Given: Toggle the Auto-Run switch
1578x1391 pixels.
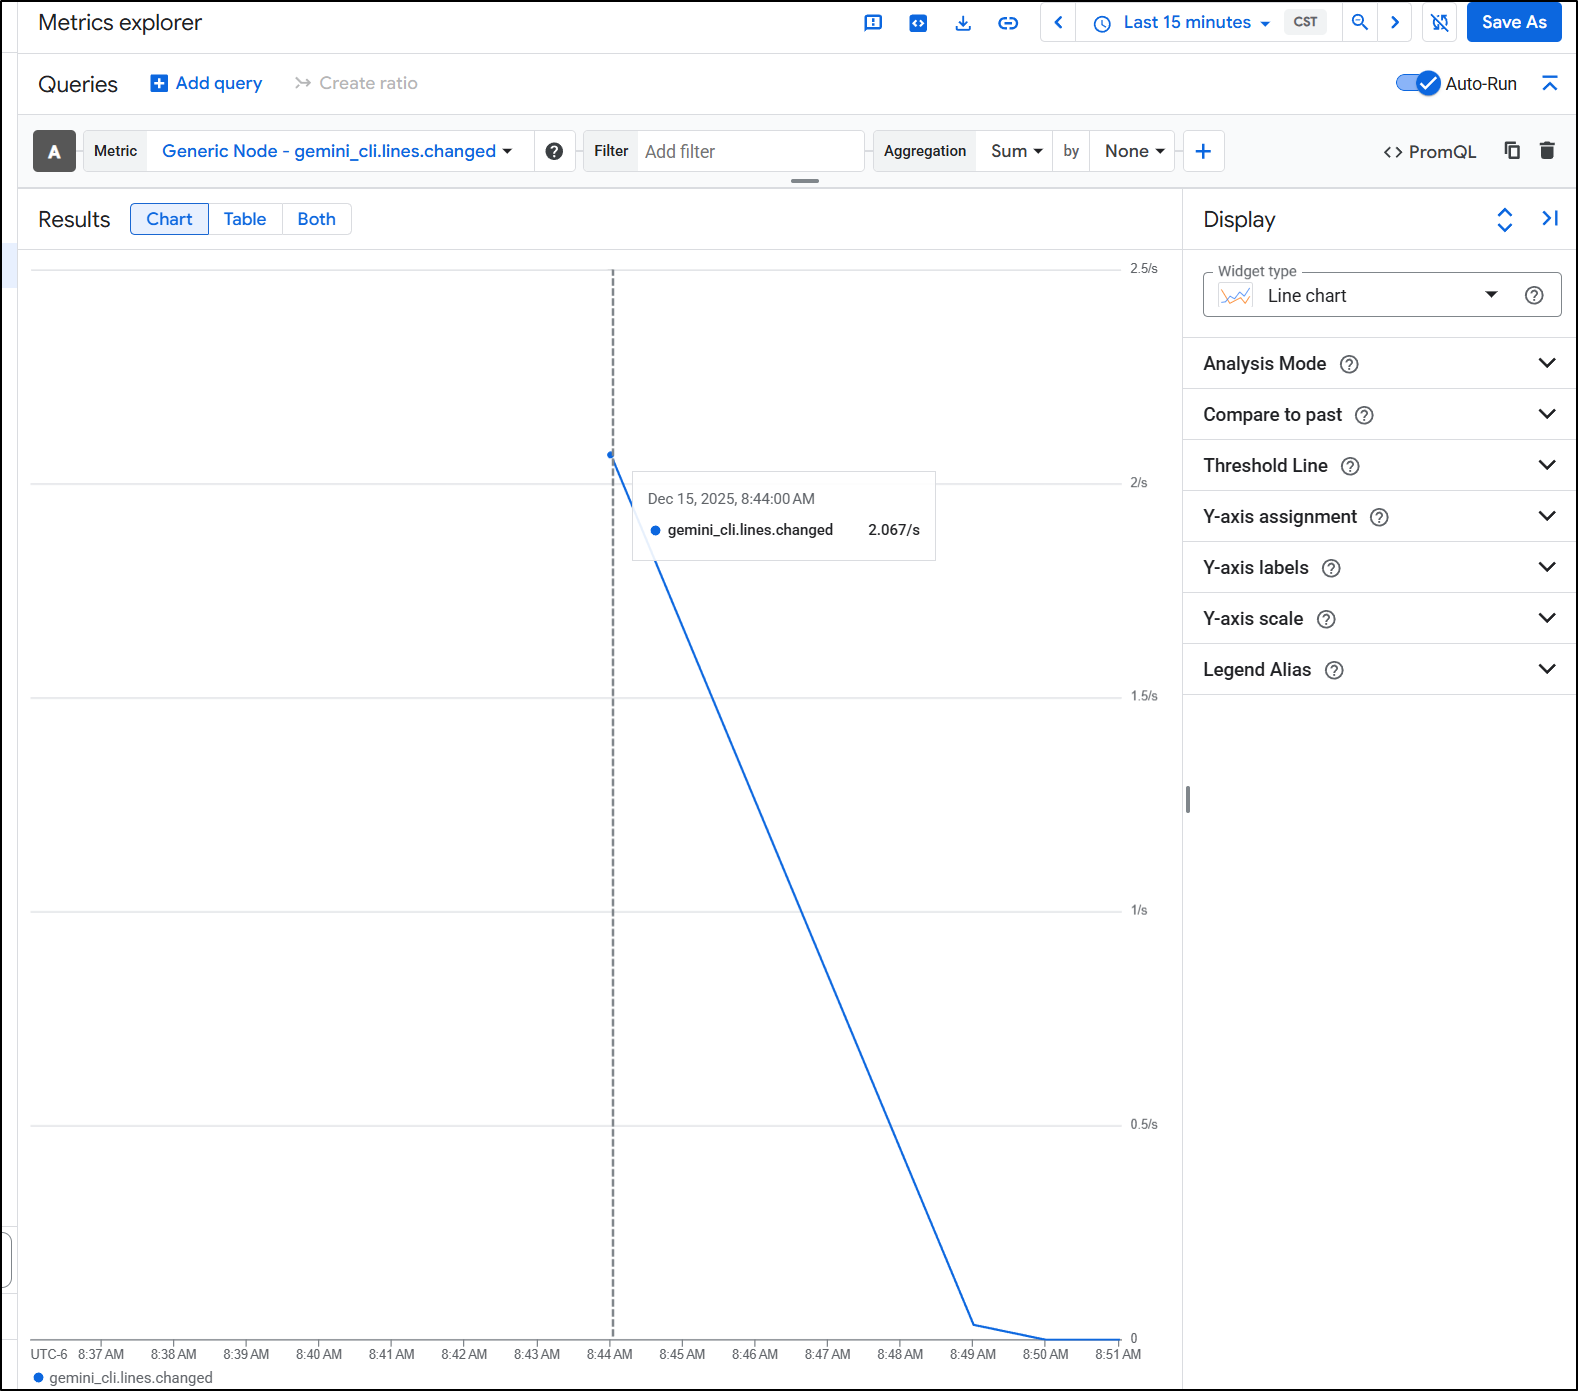Looking at the screenshot, I should click(x=1417, y=83).
